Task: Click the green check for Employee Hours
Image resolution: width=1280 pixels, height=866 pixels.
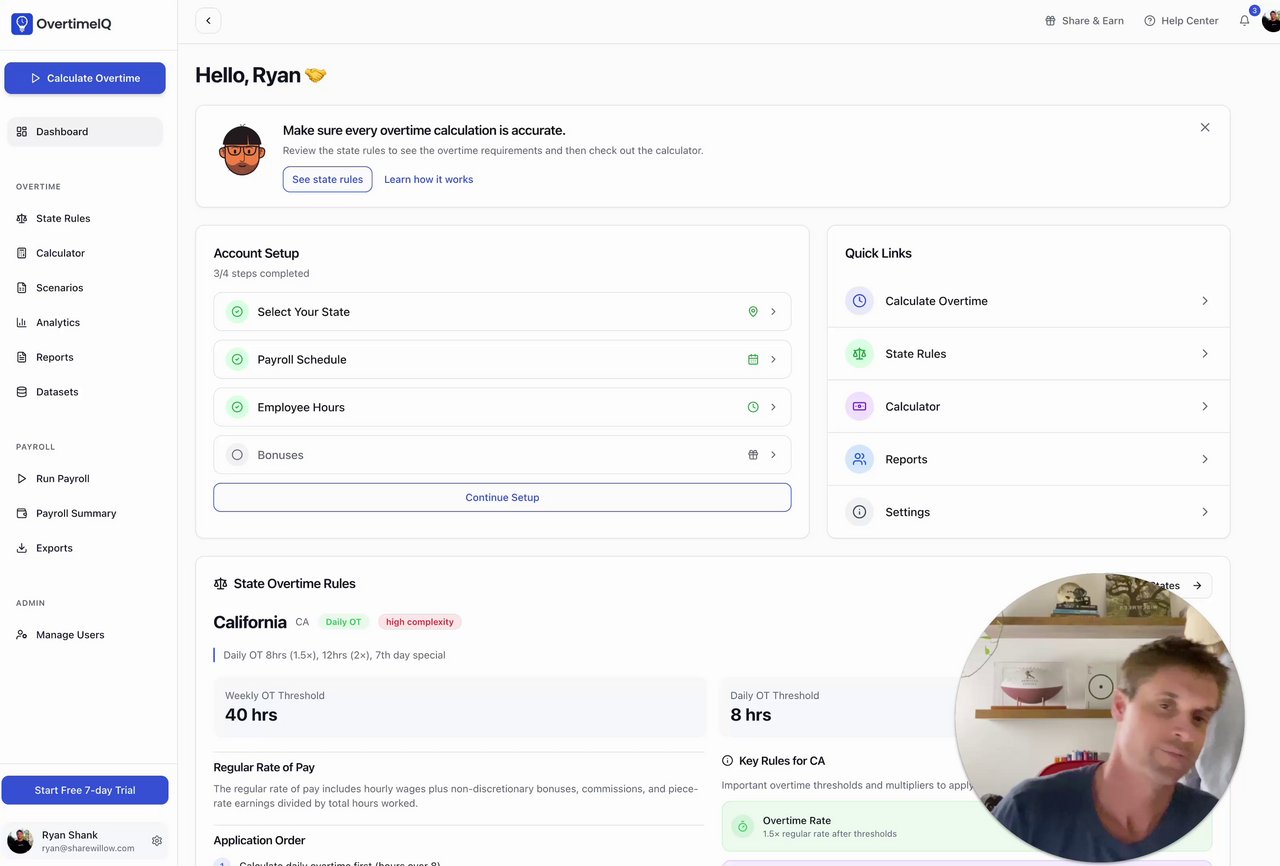Action: click(x=237, y=407)
